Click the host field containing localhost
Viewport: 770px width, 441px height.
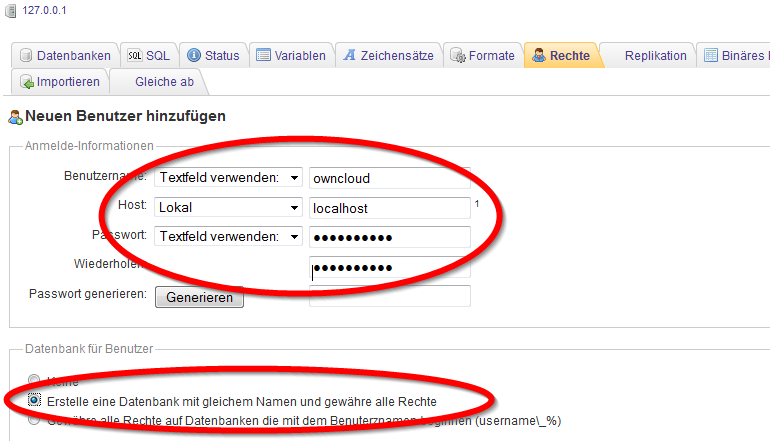coord(389,208)
